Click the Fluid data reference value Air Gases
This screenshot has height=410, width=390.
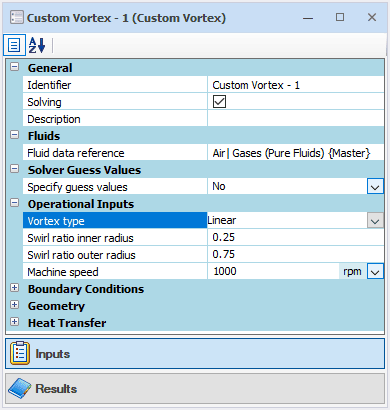pyautogui.click(x=296, y=153)
